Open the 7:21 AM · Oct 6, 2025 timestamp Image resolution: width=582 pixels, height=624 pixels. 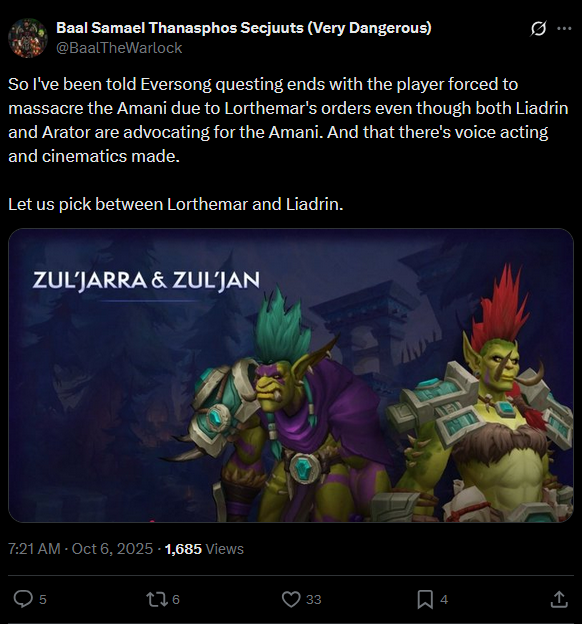point(80,549)
